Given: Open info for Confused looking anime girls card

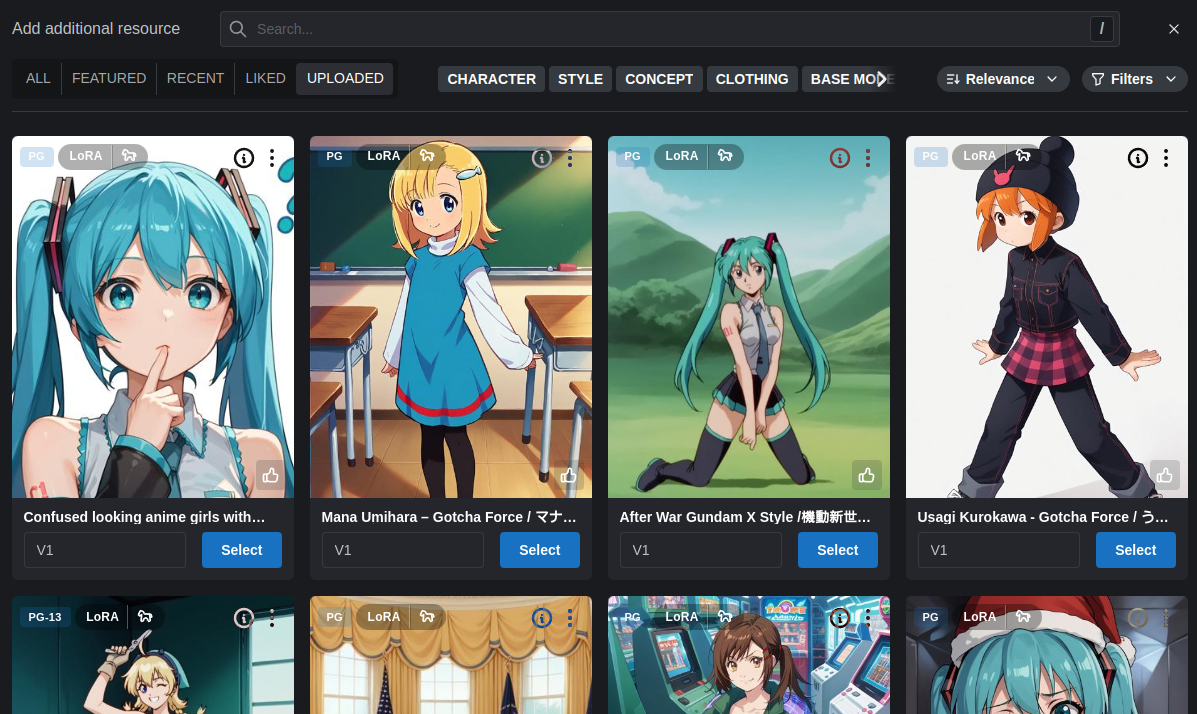Looking at the screenshot, I should 244,158.
